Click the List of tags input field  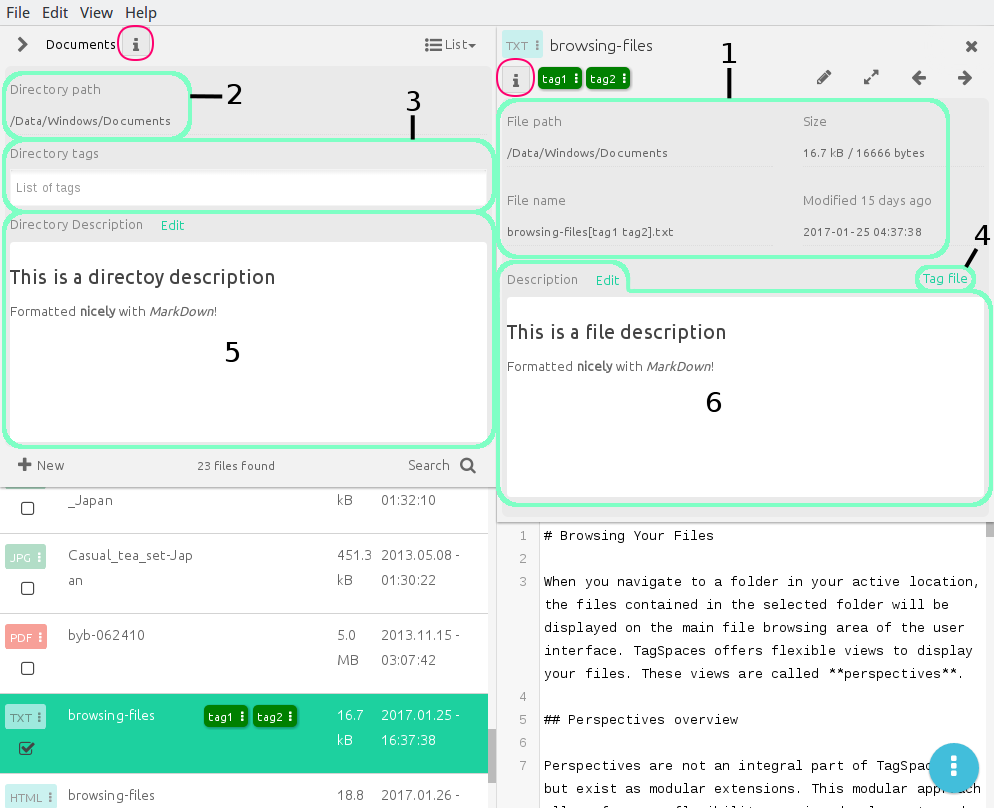248,188
